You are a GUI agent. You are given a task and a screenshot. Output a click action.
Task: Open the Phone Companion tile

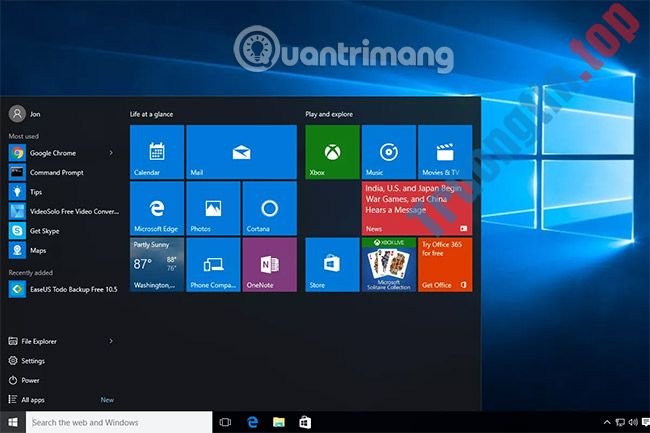pyautogui.click(x=213, y=265)
